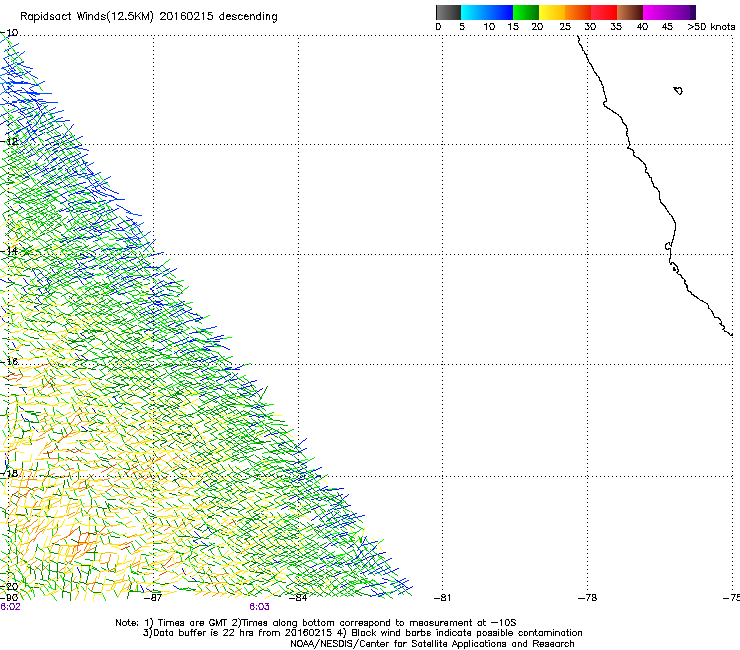740x650 pixels.
Task: Click the red 30-35 knots color band
Action: pos(604,12)
